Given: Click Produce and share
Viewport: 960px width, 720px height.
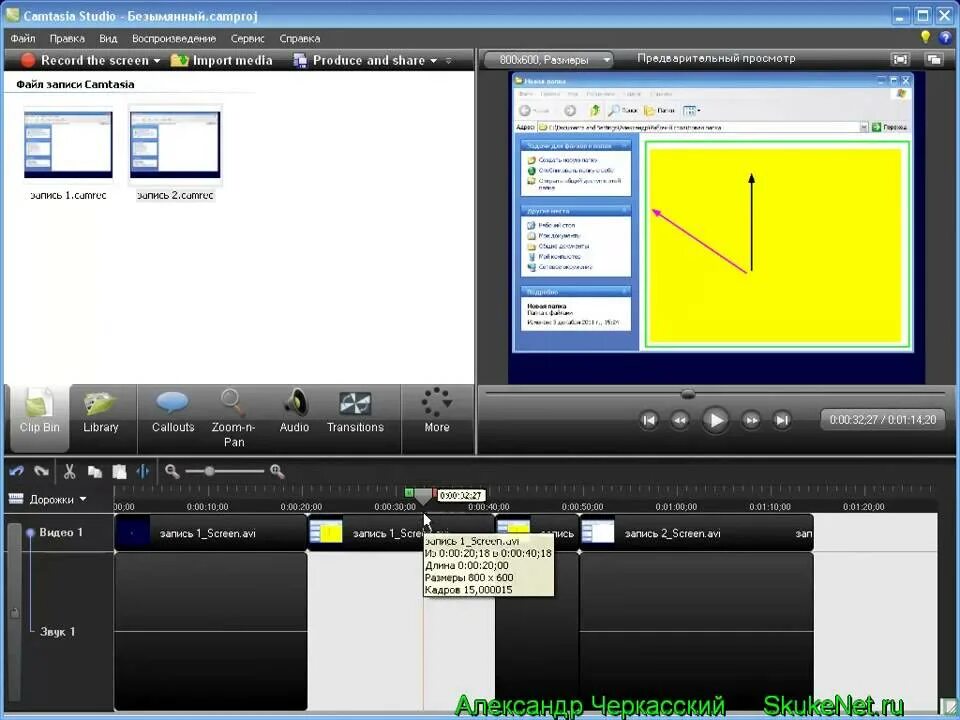Looking at the screenshot, I should pyautogui.click(x=359, y=60).
